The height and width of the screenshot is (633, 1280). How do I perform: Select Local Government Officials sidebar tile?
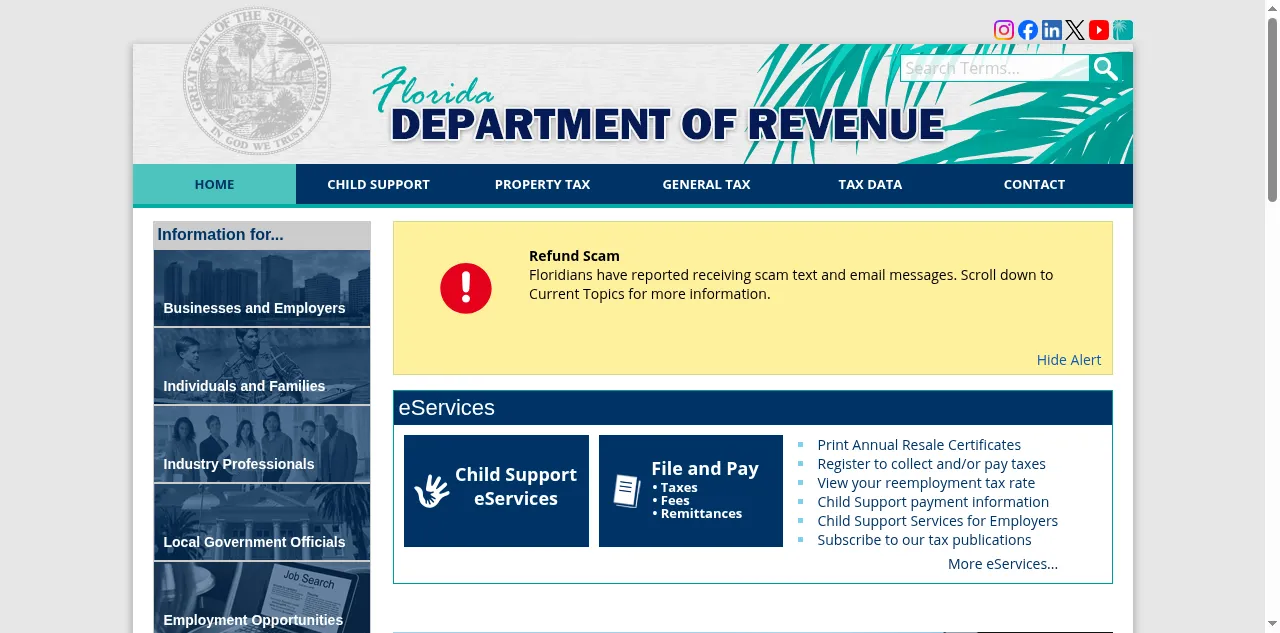click(262, 522)
